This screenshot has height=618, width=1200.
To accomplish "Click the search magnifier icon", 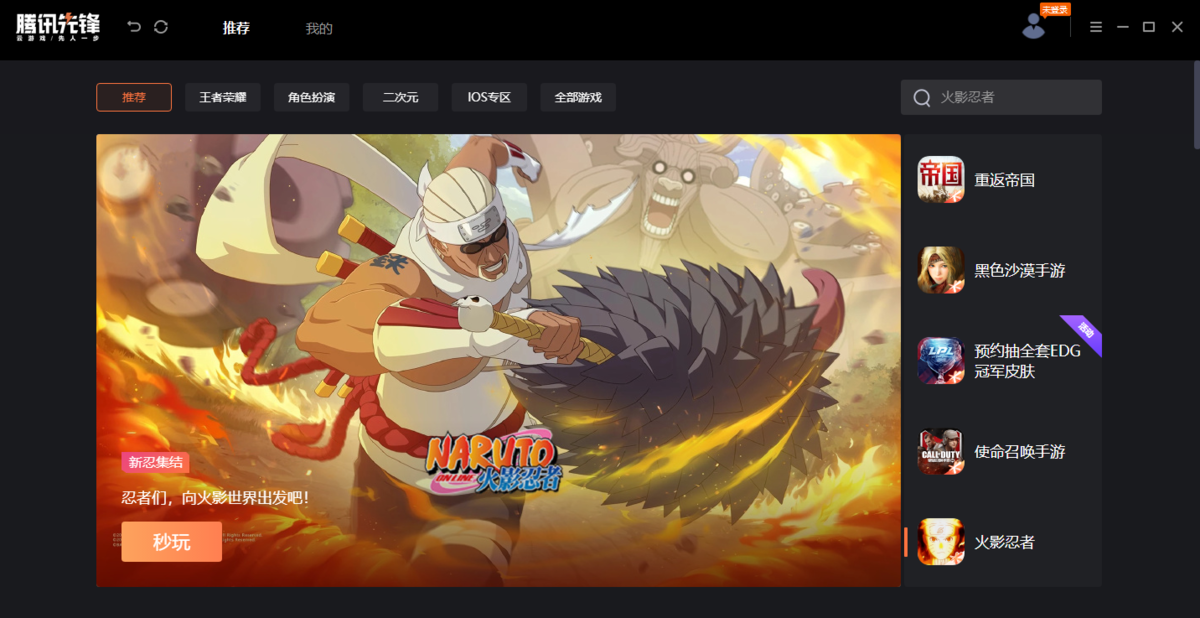I will (x=922, y=98).
